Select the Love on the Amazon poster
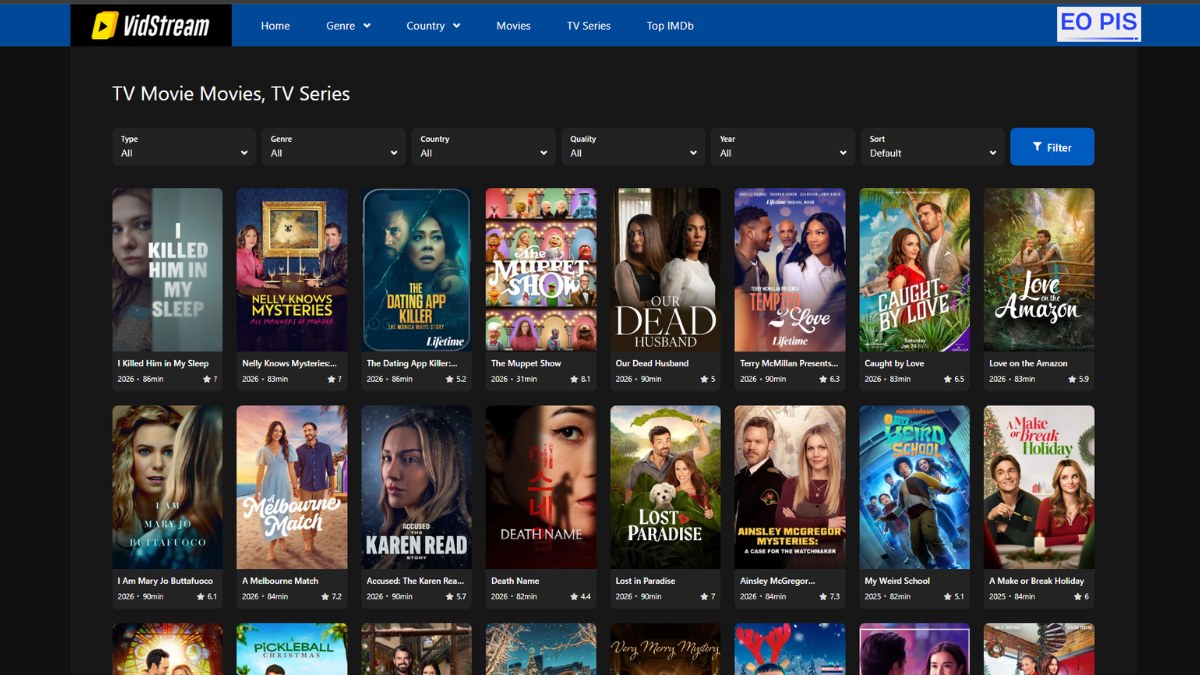Viewport: 1200px width, 675px height. 1039,269
